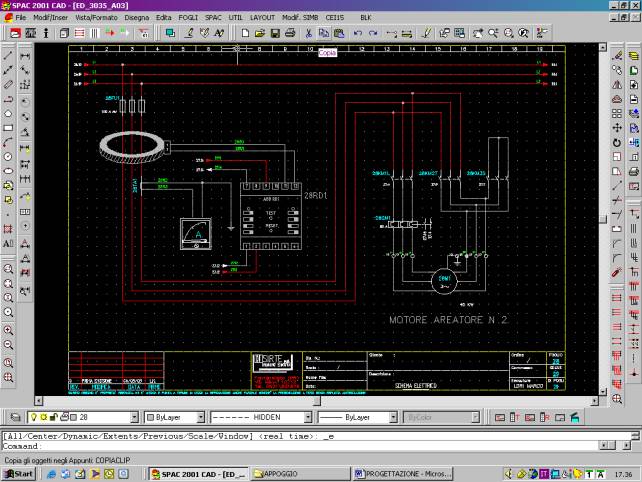Open the SPAC menu
This screenshot has width=642, height=482.
pyautogui.click(x=214, y=18)
